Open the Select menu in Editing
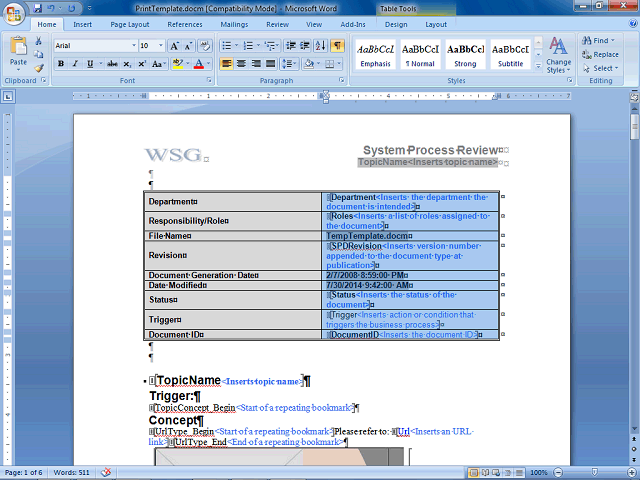Viewport: 640px width, 480px height. (x=600, y=68)
